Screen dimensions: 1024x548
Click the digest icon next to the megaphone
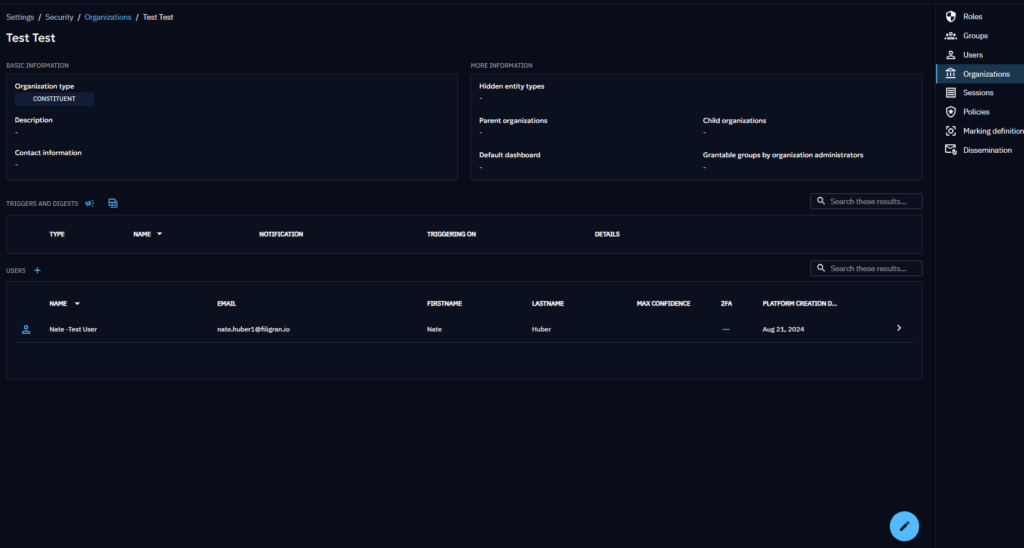(x=113, y=203)
